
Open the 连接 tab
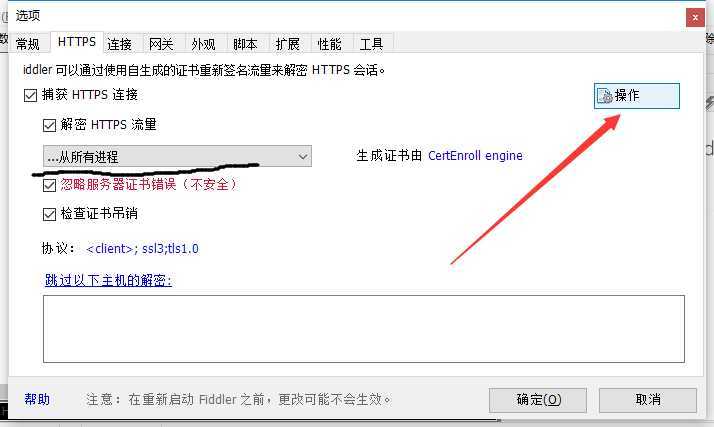(120, 44)
